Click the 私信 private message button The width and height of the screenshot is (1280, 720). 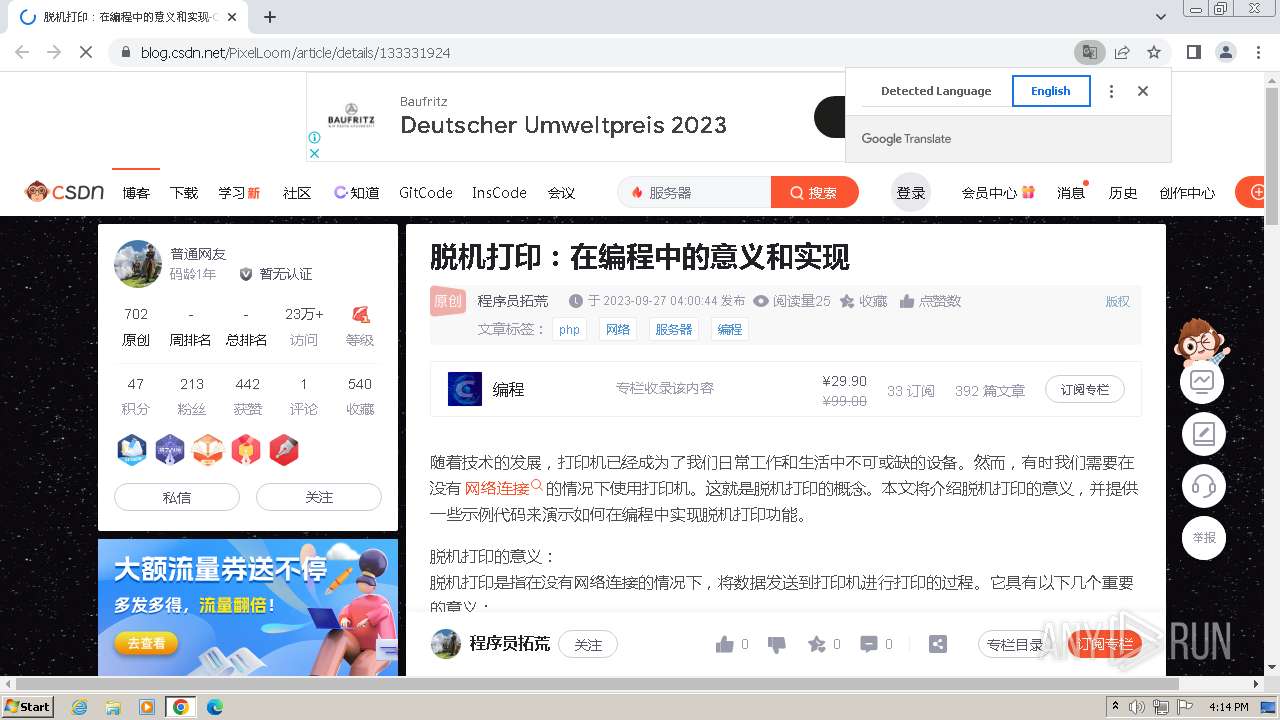tap(177, 497)
